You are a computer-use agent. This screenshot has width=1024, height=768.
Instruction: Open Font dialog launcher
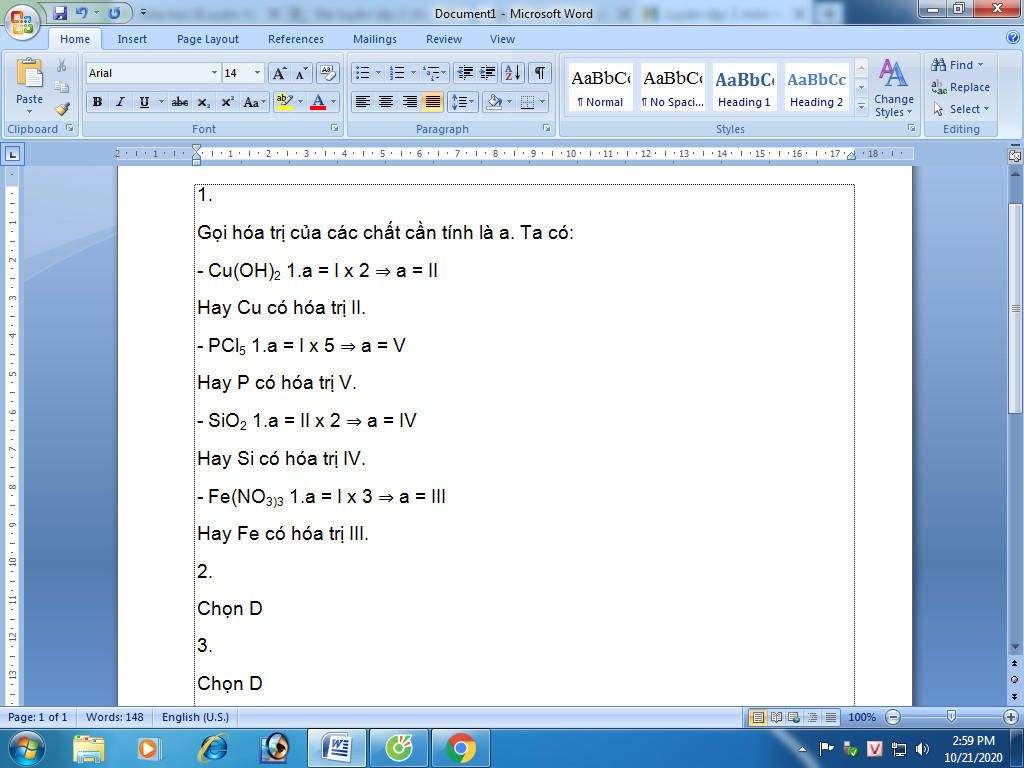coord(334,129)
